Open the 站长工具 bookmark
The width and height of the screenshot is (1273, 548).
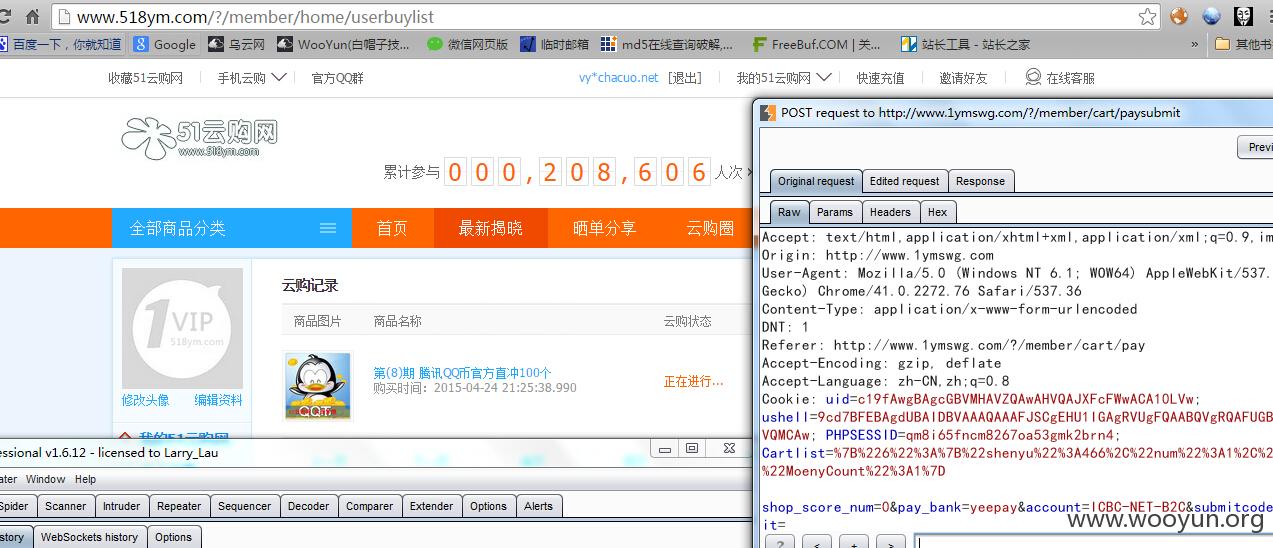(x=965, y=44)
